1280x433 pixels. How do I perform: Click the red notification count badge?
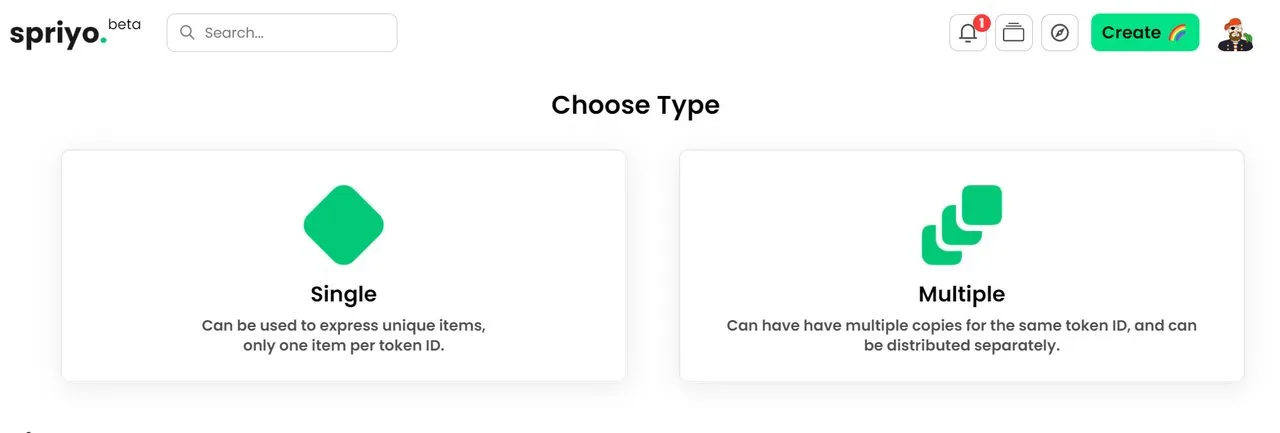[981, 22]
